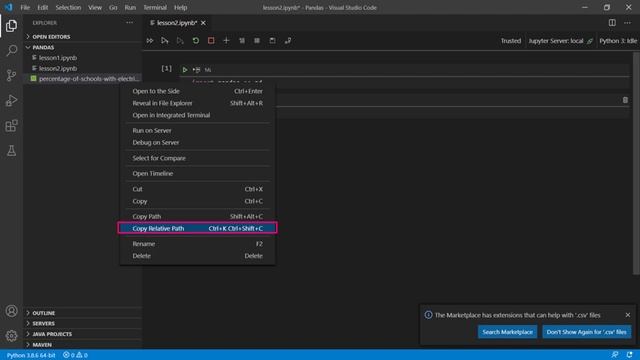Click the run cell and below icon

coord(180,40)
